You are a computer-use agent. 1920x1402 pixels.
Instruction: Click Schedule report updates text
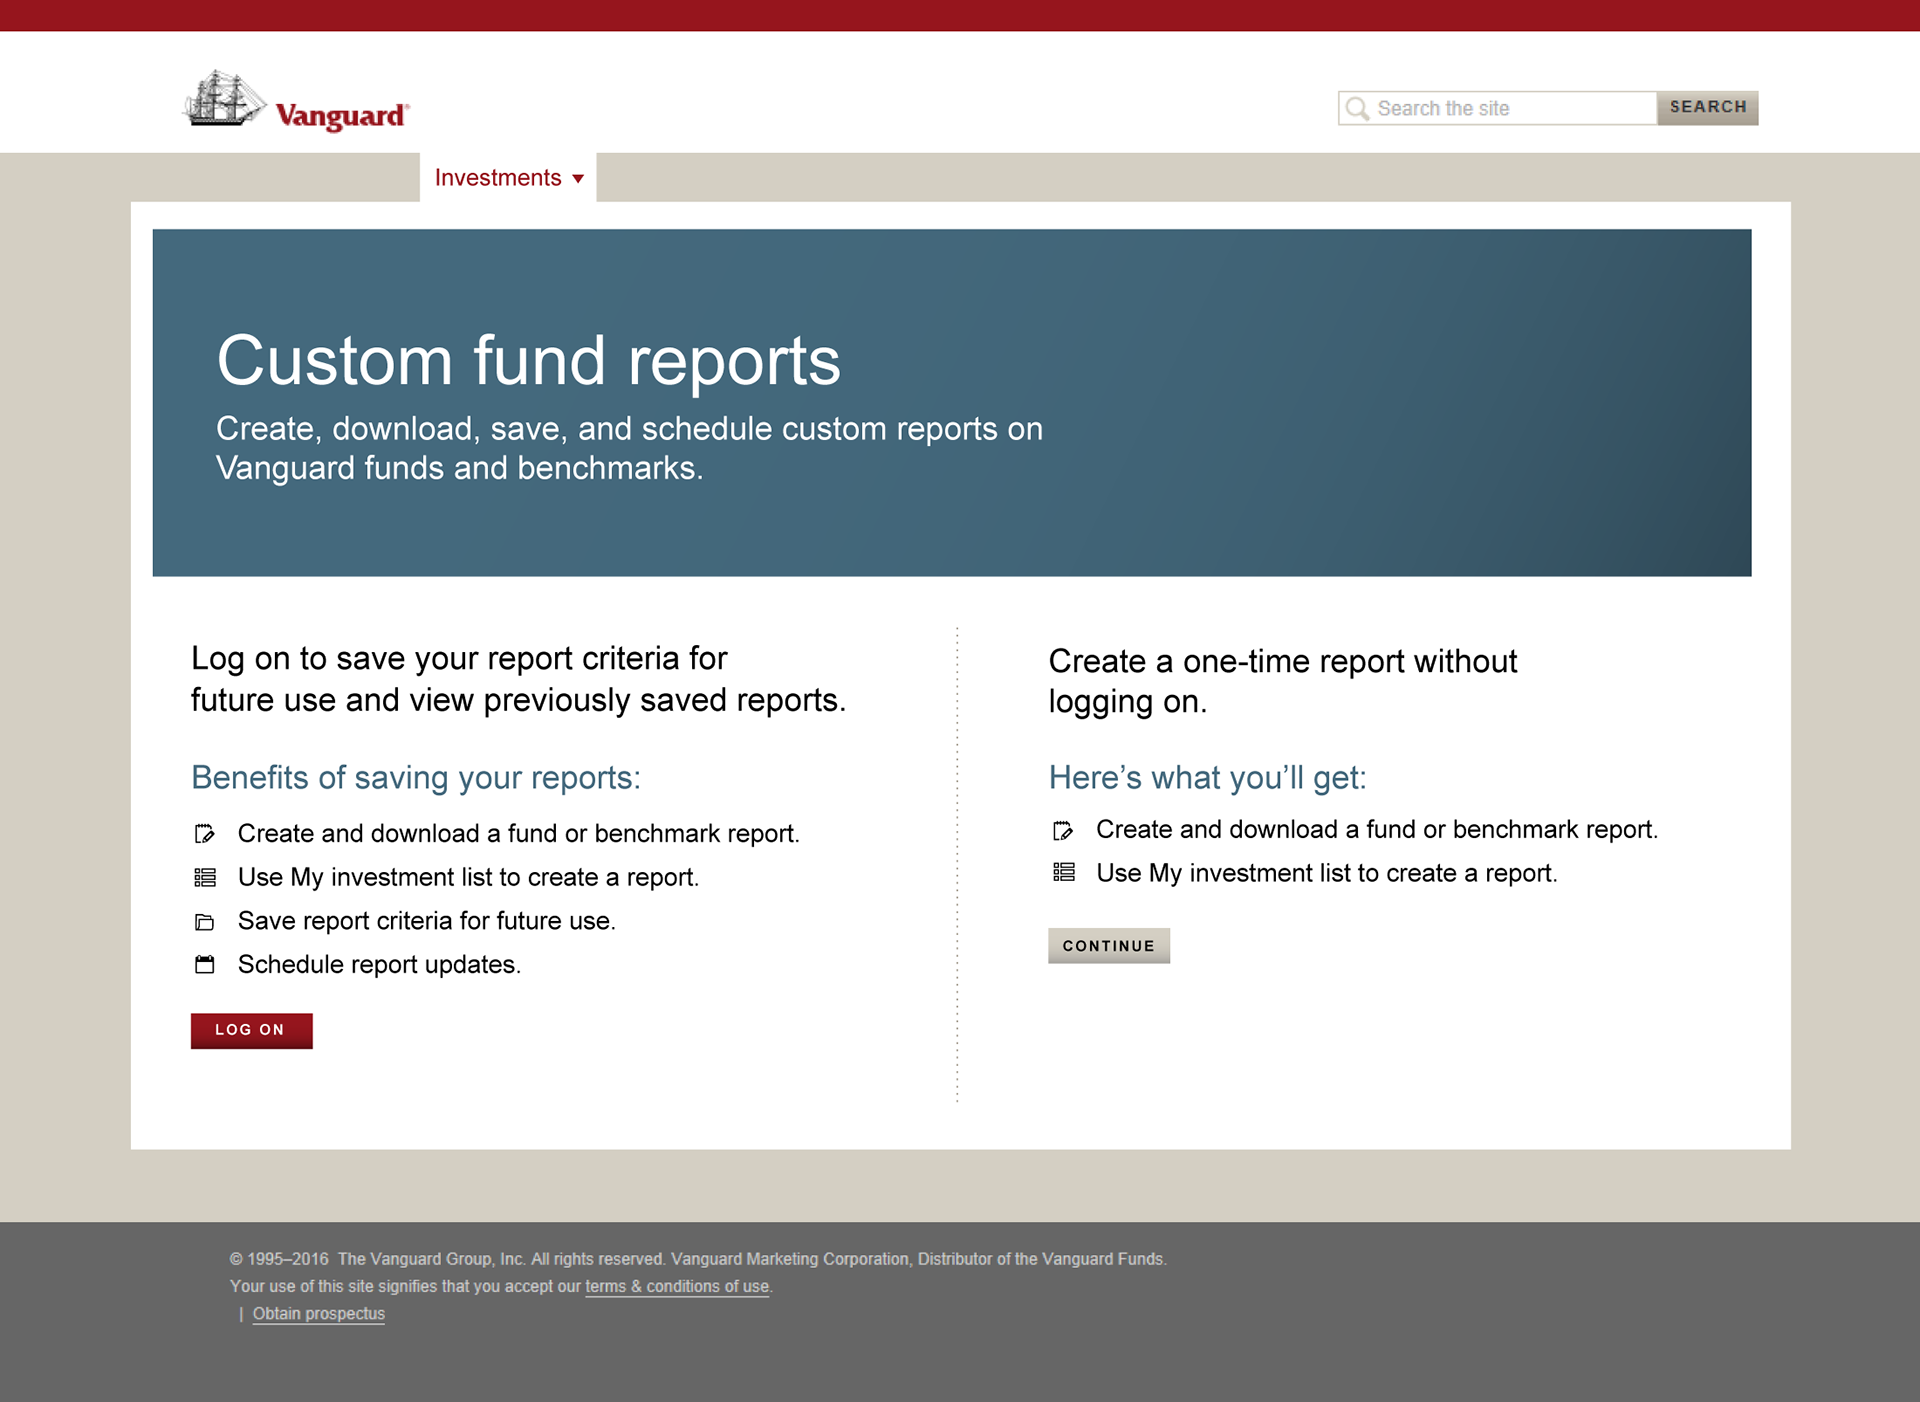[379, 964]
